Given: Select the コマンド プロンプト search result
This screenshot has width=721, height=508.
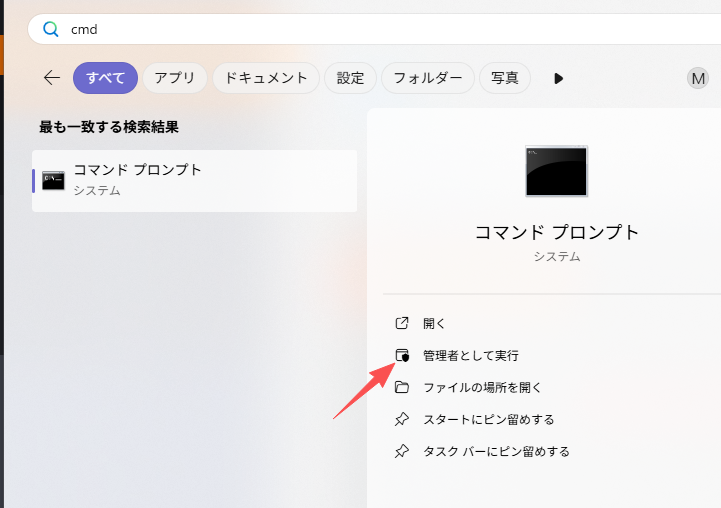Looking at the screenshot, I should [195, 181].
